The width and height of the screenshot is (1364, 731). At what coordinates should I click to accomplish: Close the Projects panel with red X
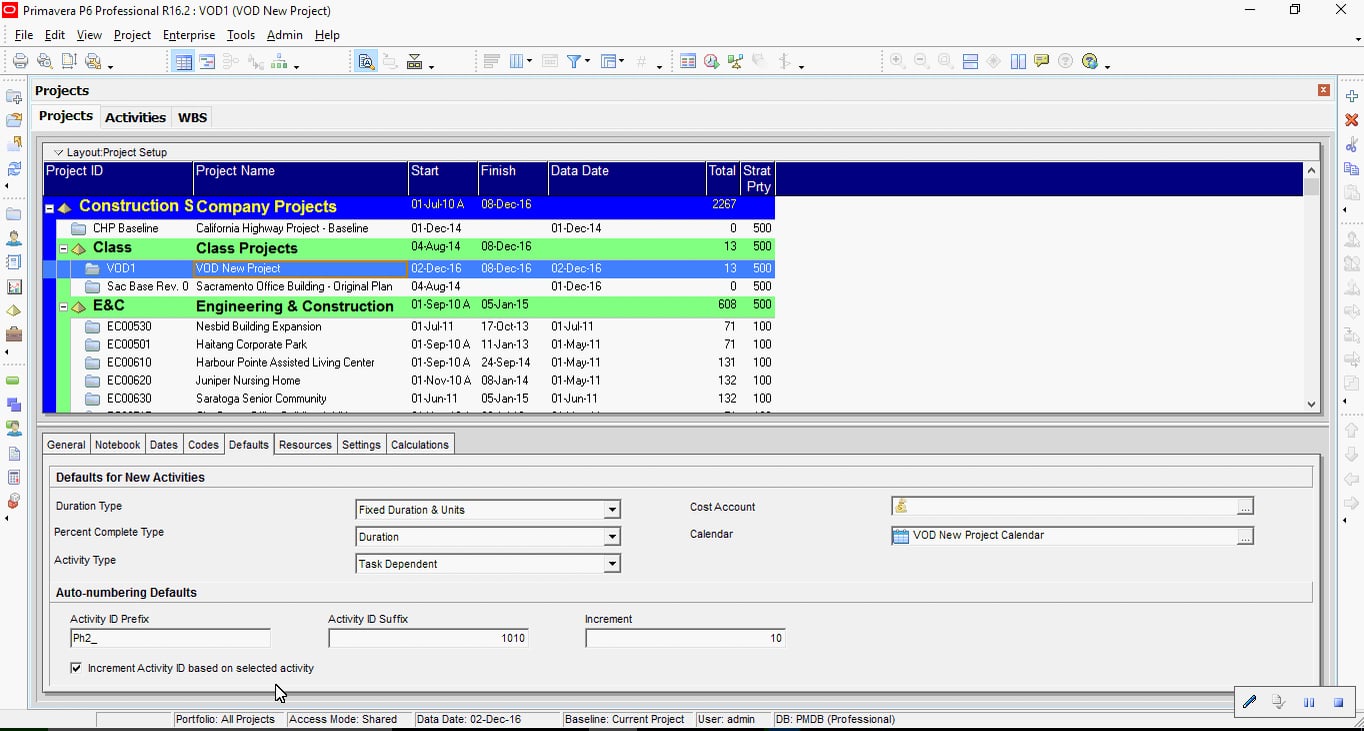pyautogui.click(x=1324, y=90)
